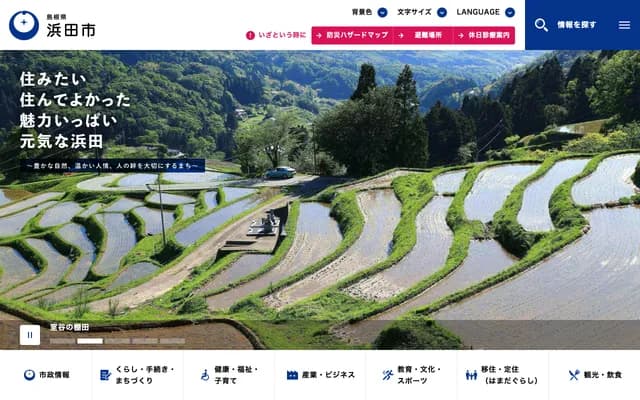The image size is (640, 400).
Task: Pause the hero image slideshow
Action: point(30,335)
